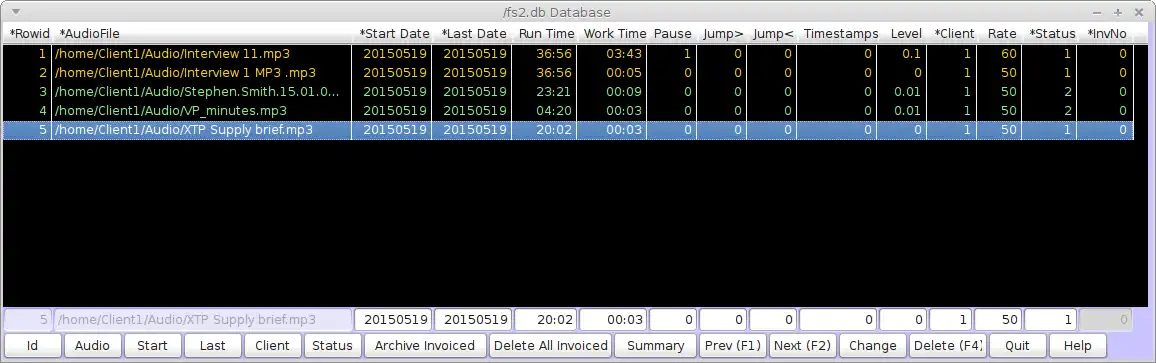Image resolution: width=1156 pixels, height=363 pixels.
Task: Click the Pause input field
Action: [673, 319]
